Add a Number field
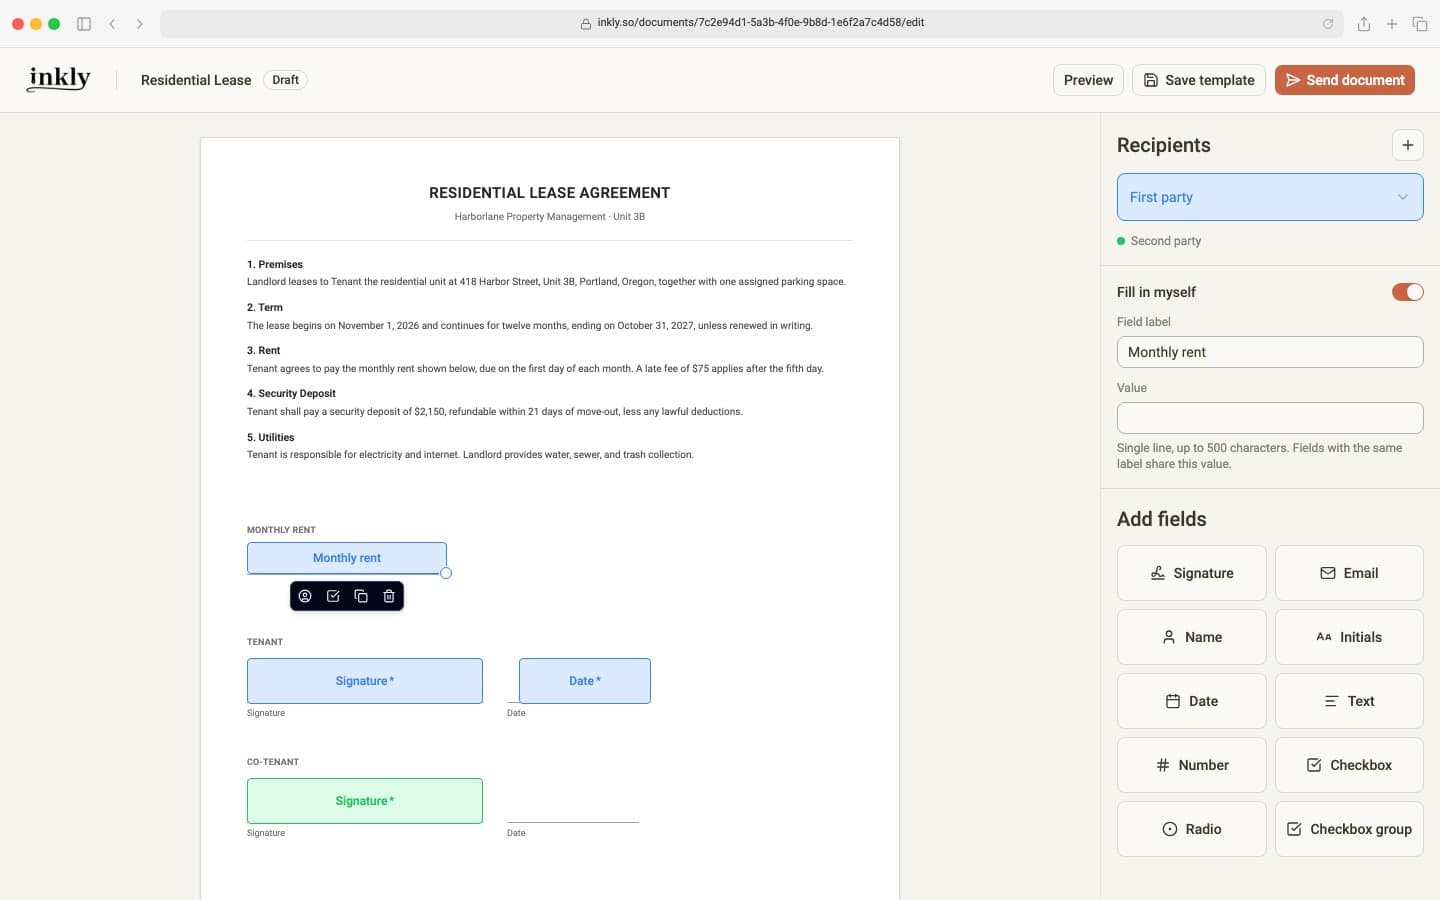Viewport: 1440px width, 900px height. pyautogui.click(x=1191, y=765)
